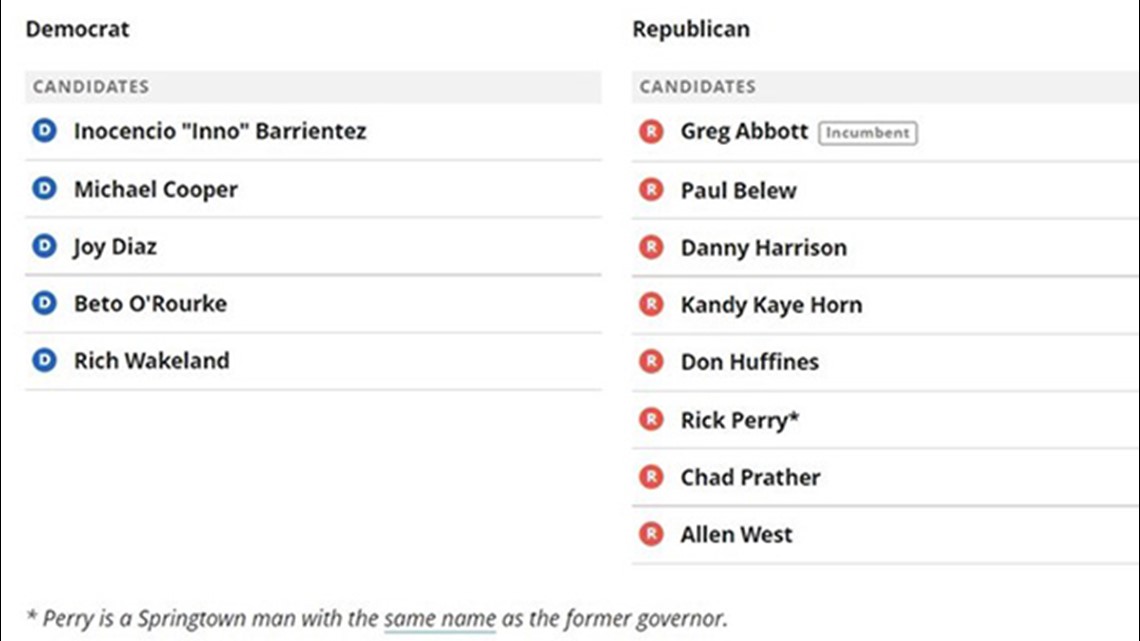The width and height of the screenshot is (1140, 641).
Task: Click the D badge next to Michael Cooper
Action: click(44, 189)
